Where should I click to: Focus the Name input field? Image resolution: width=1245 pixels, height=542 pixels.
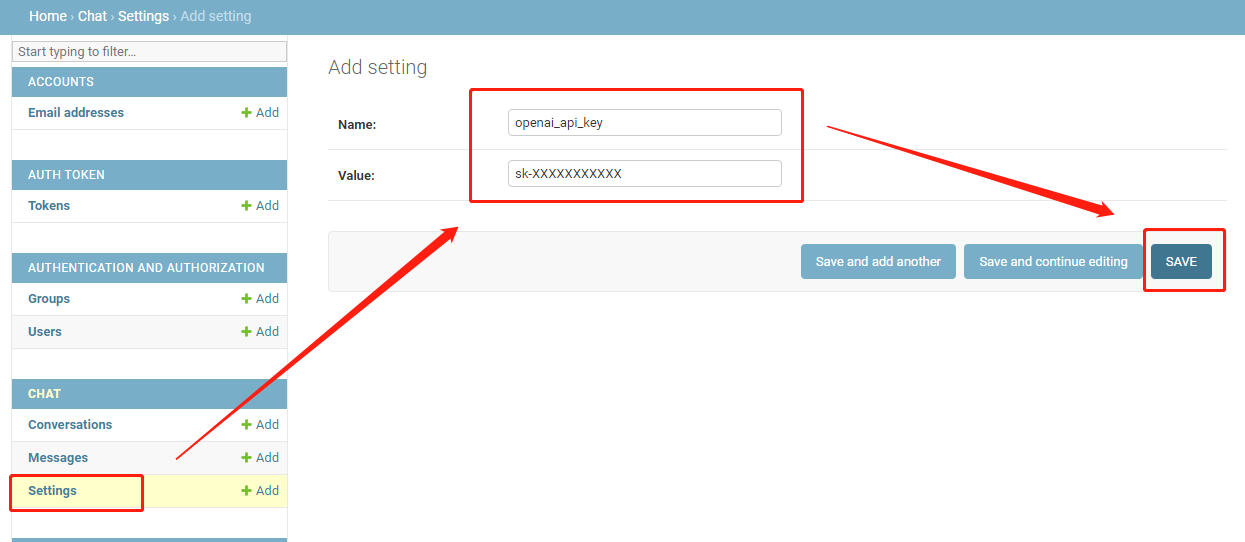644,123
